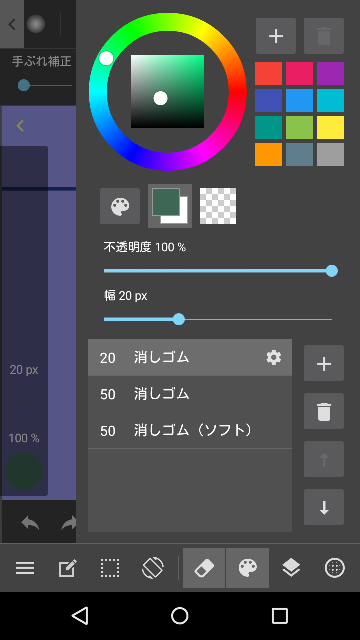
Task: Tap the Android home button
Action: [x=180, y=616]
